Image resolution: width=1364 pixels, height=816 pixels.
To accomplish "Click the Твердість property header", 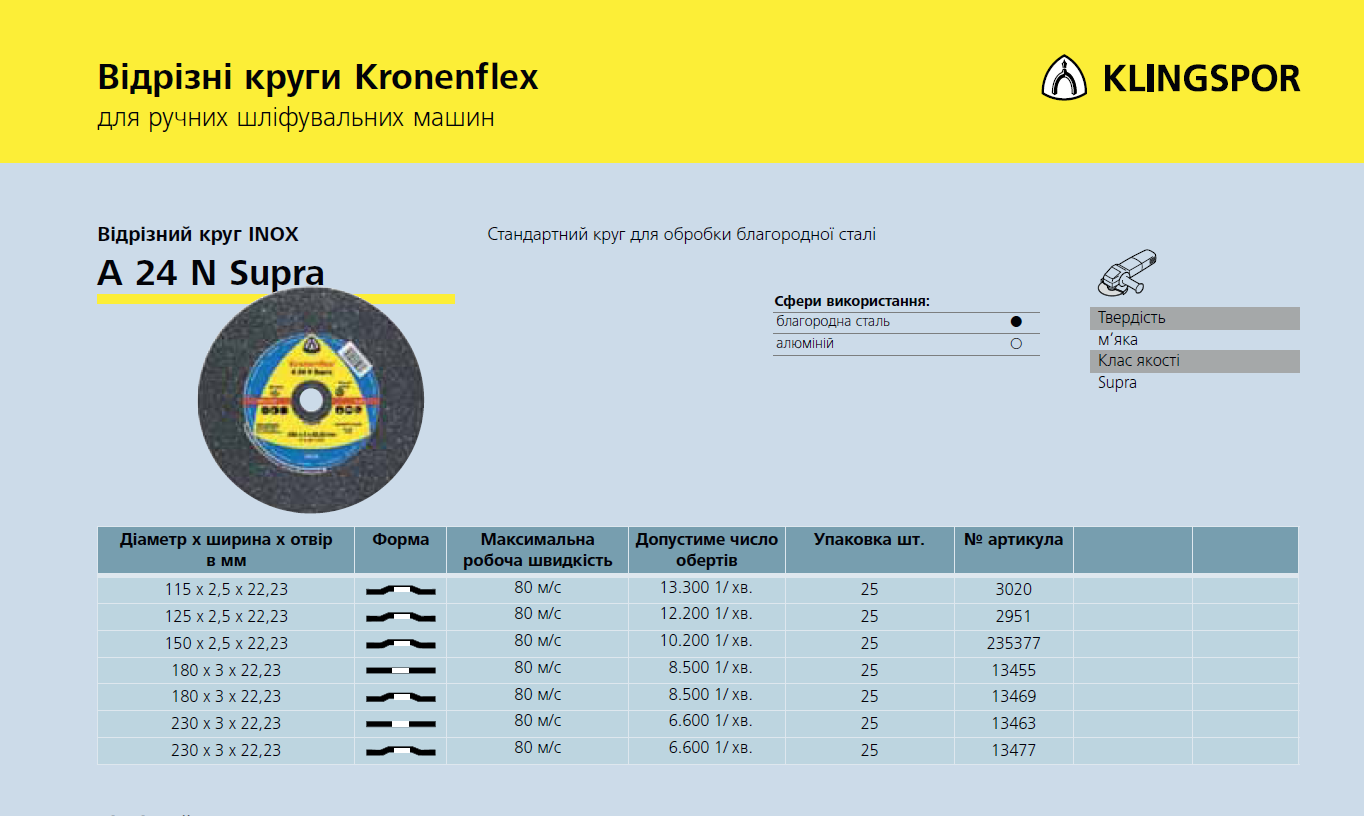I will click(1194, 318).
